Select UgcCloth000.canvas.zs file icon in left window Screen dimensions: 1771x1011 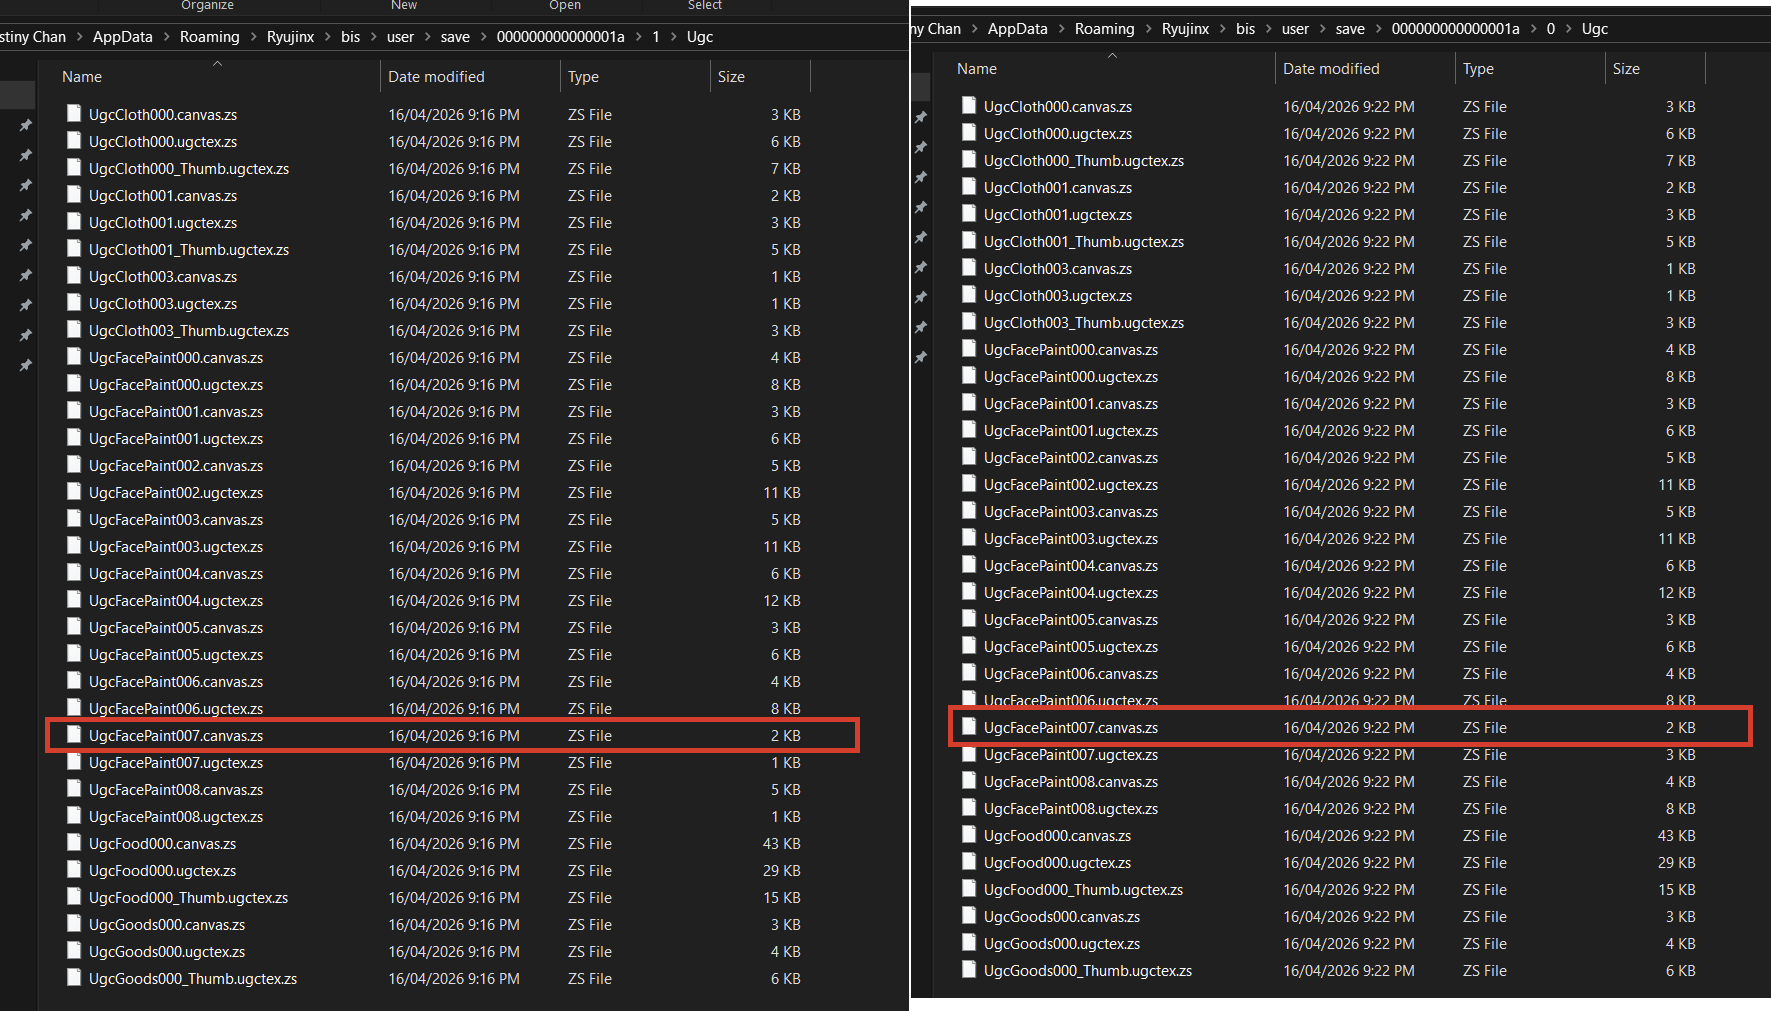click(74, 113)
